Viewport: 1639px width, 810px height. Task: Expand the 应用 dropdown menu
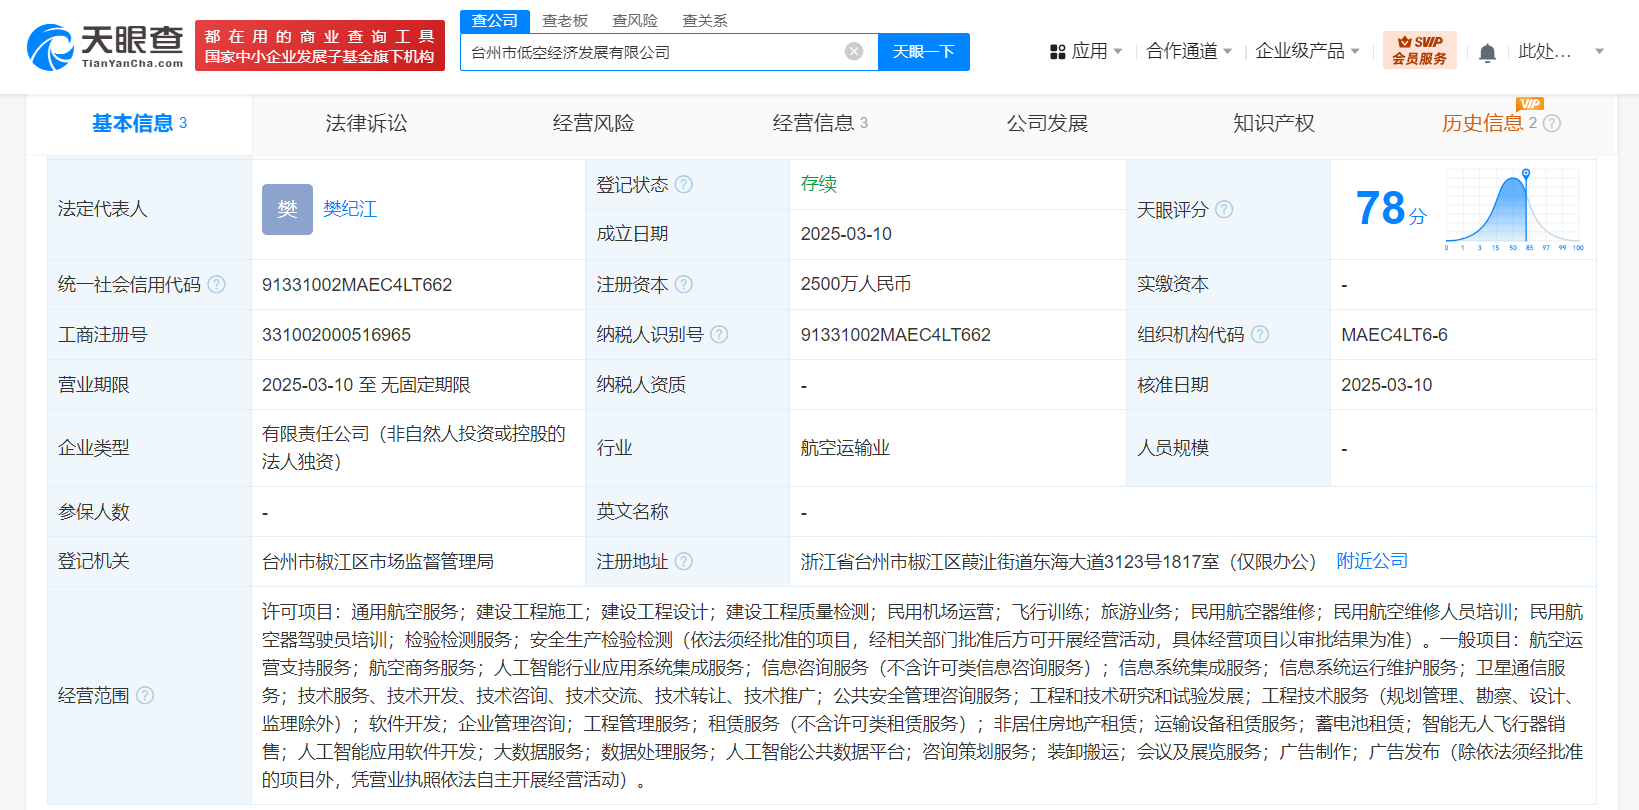[1087, 51]
